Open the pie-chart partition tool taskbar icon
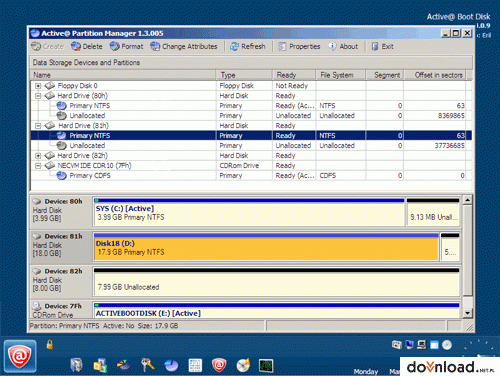This screenshot has width=500, height=376. coord(171,366)
